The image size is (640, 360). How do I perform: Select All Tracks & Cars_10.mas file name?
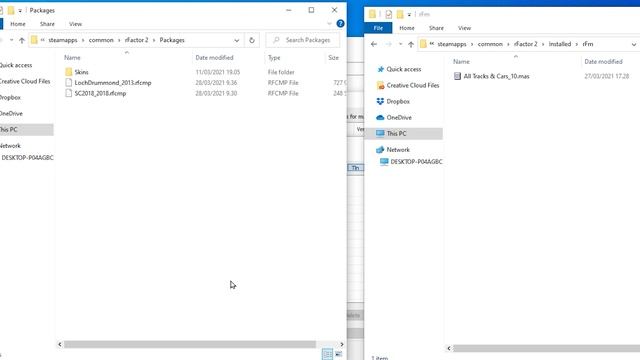496,76
